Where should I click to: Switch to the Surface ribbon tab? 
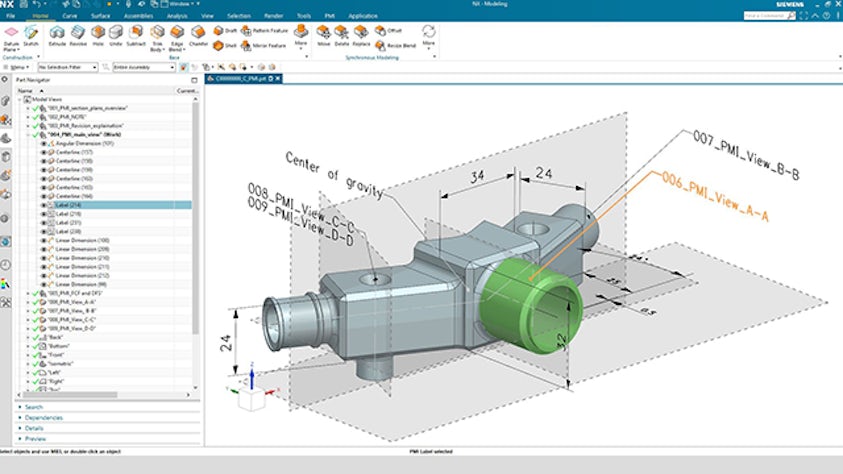(x=100, y=16)
